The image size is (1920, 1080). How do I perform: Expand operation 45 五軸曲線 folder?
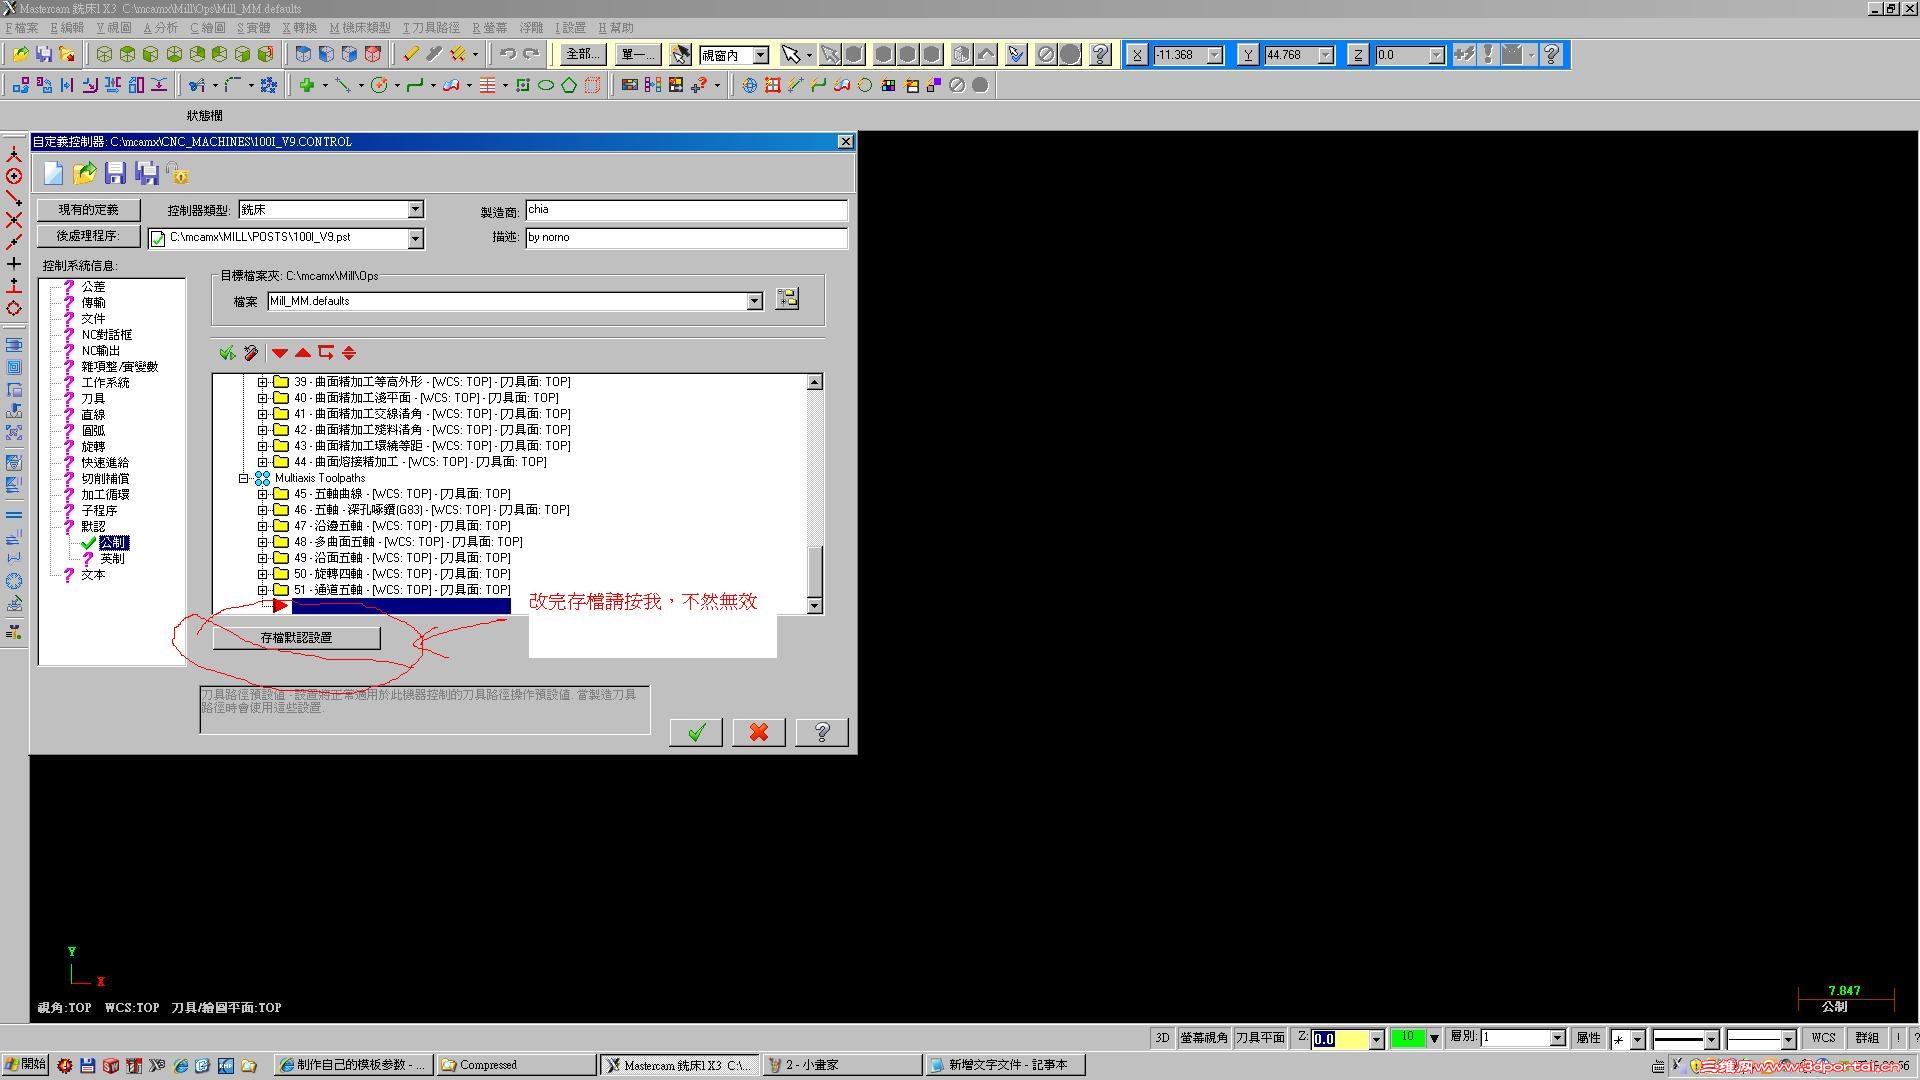coord(262,494)
